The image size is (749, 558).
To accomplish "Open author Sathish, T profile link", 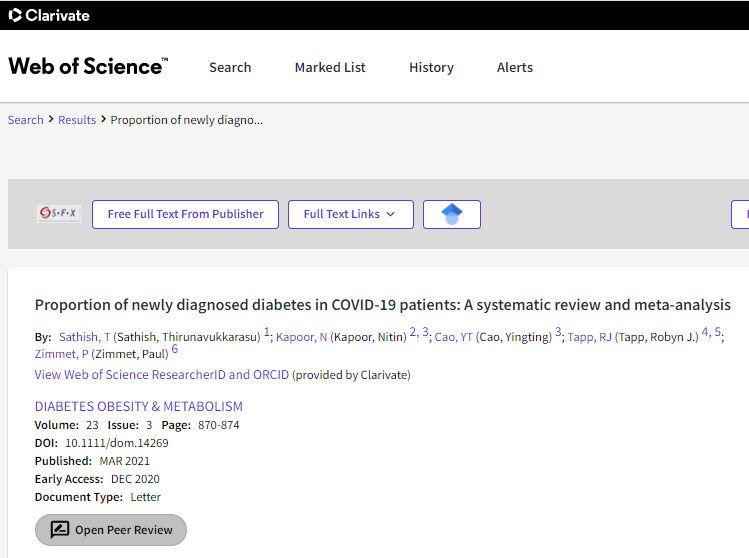I will pyautogui.click(x=84, y=337).
